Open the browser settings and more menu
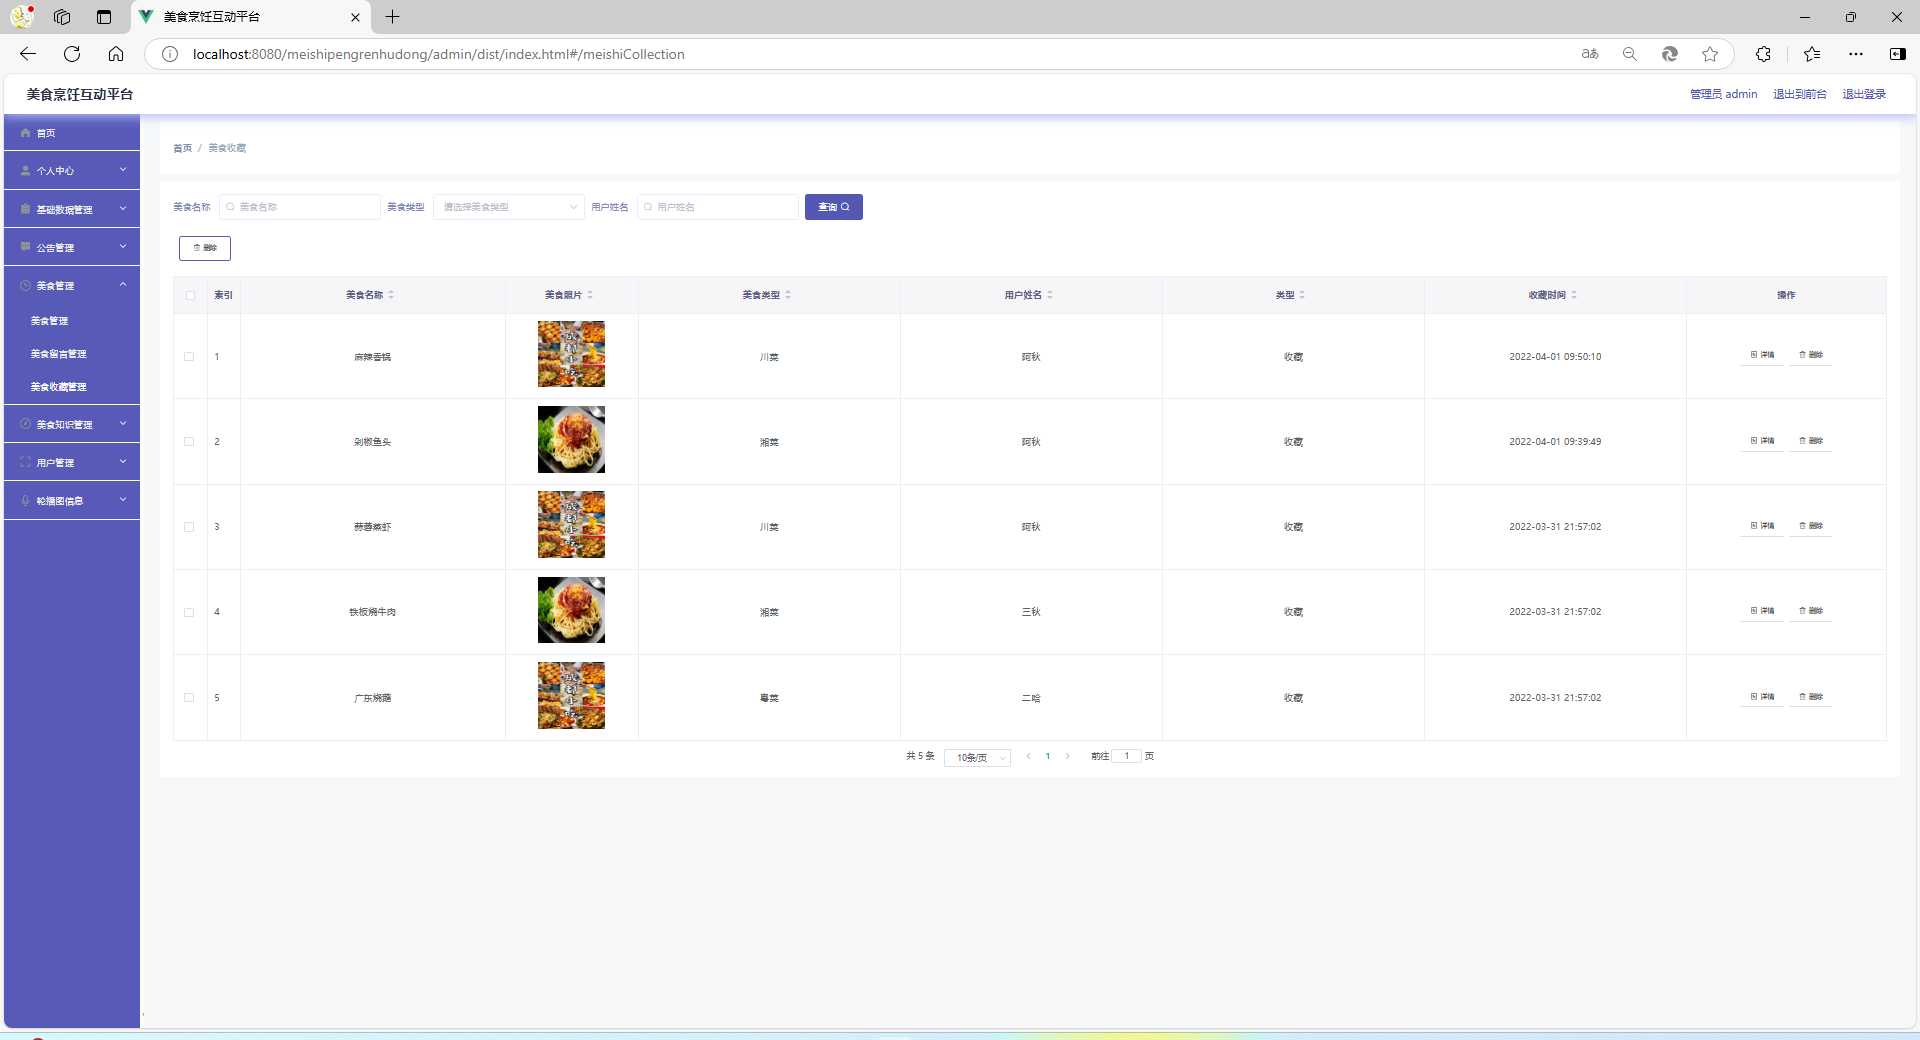 (1856, 54)
